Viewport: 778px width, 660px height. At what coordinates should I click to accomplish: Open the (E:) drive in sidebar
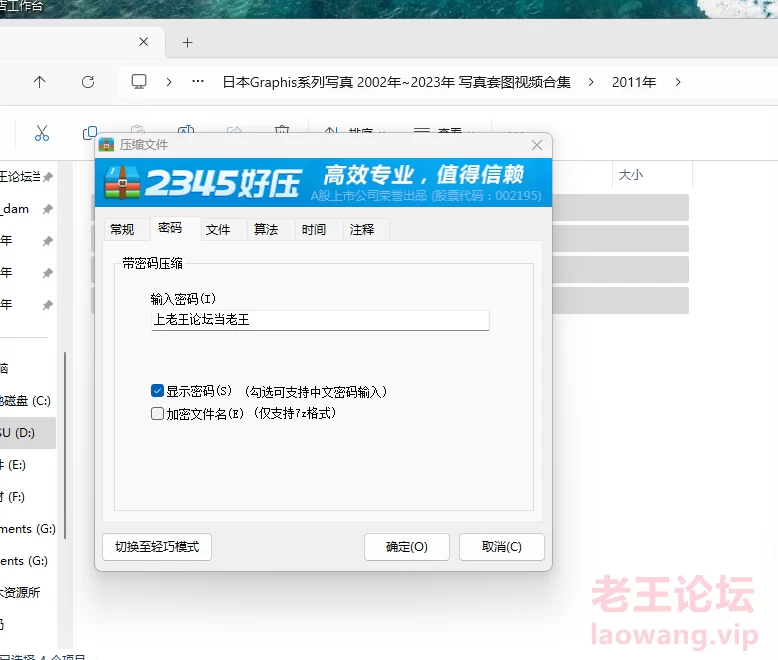28,464
